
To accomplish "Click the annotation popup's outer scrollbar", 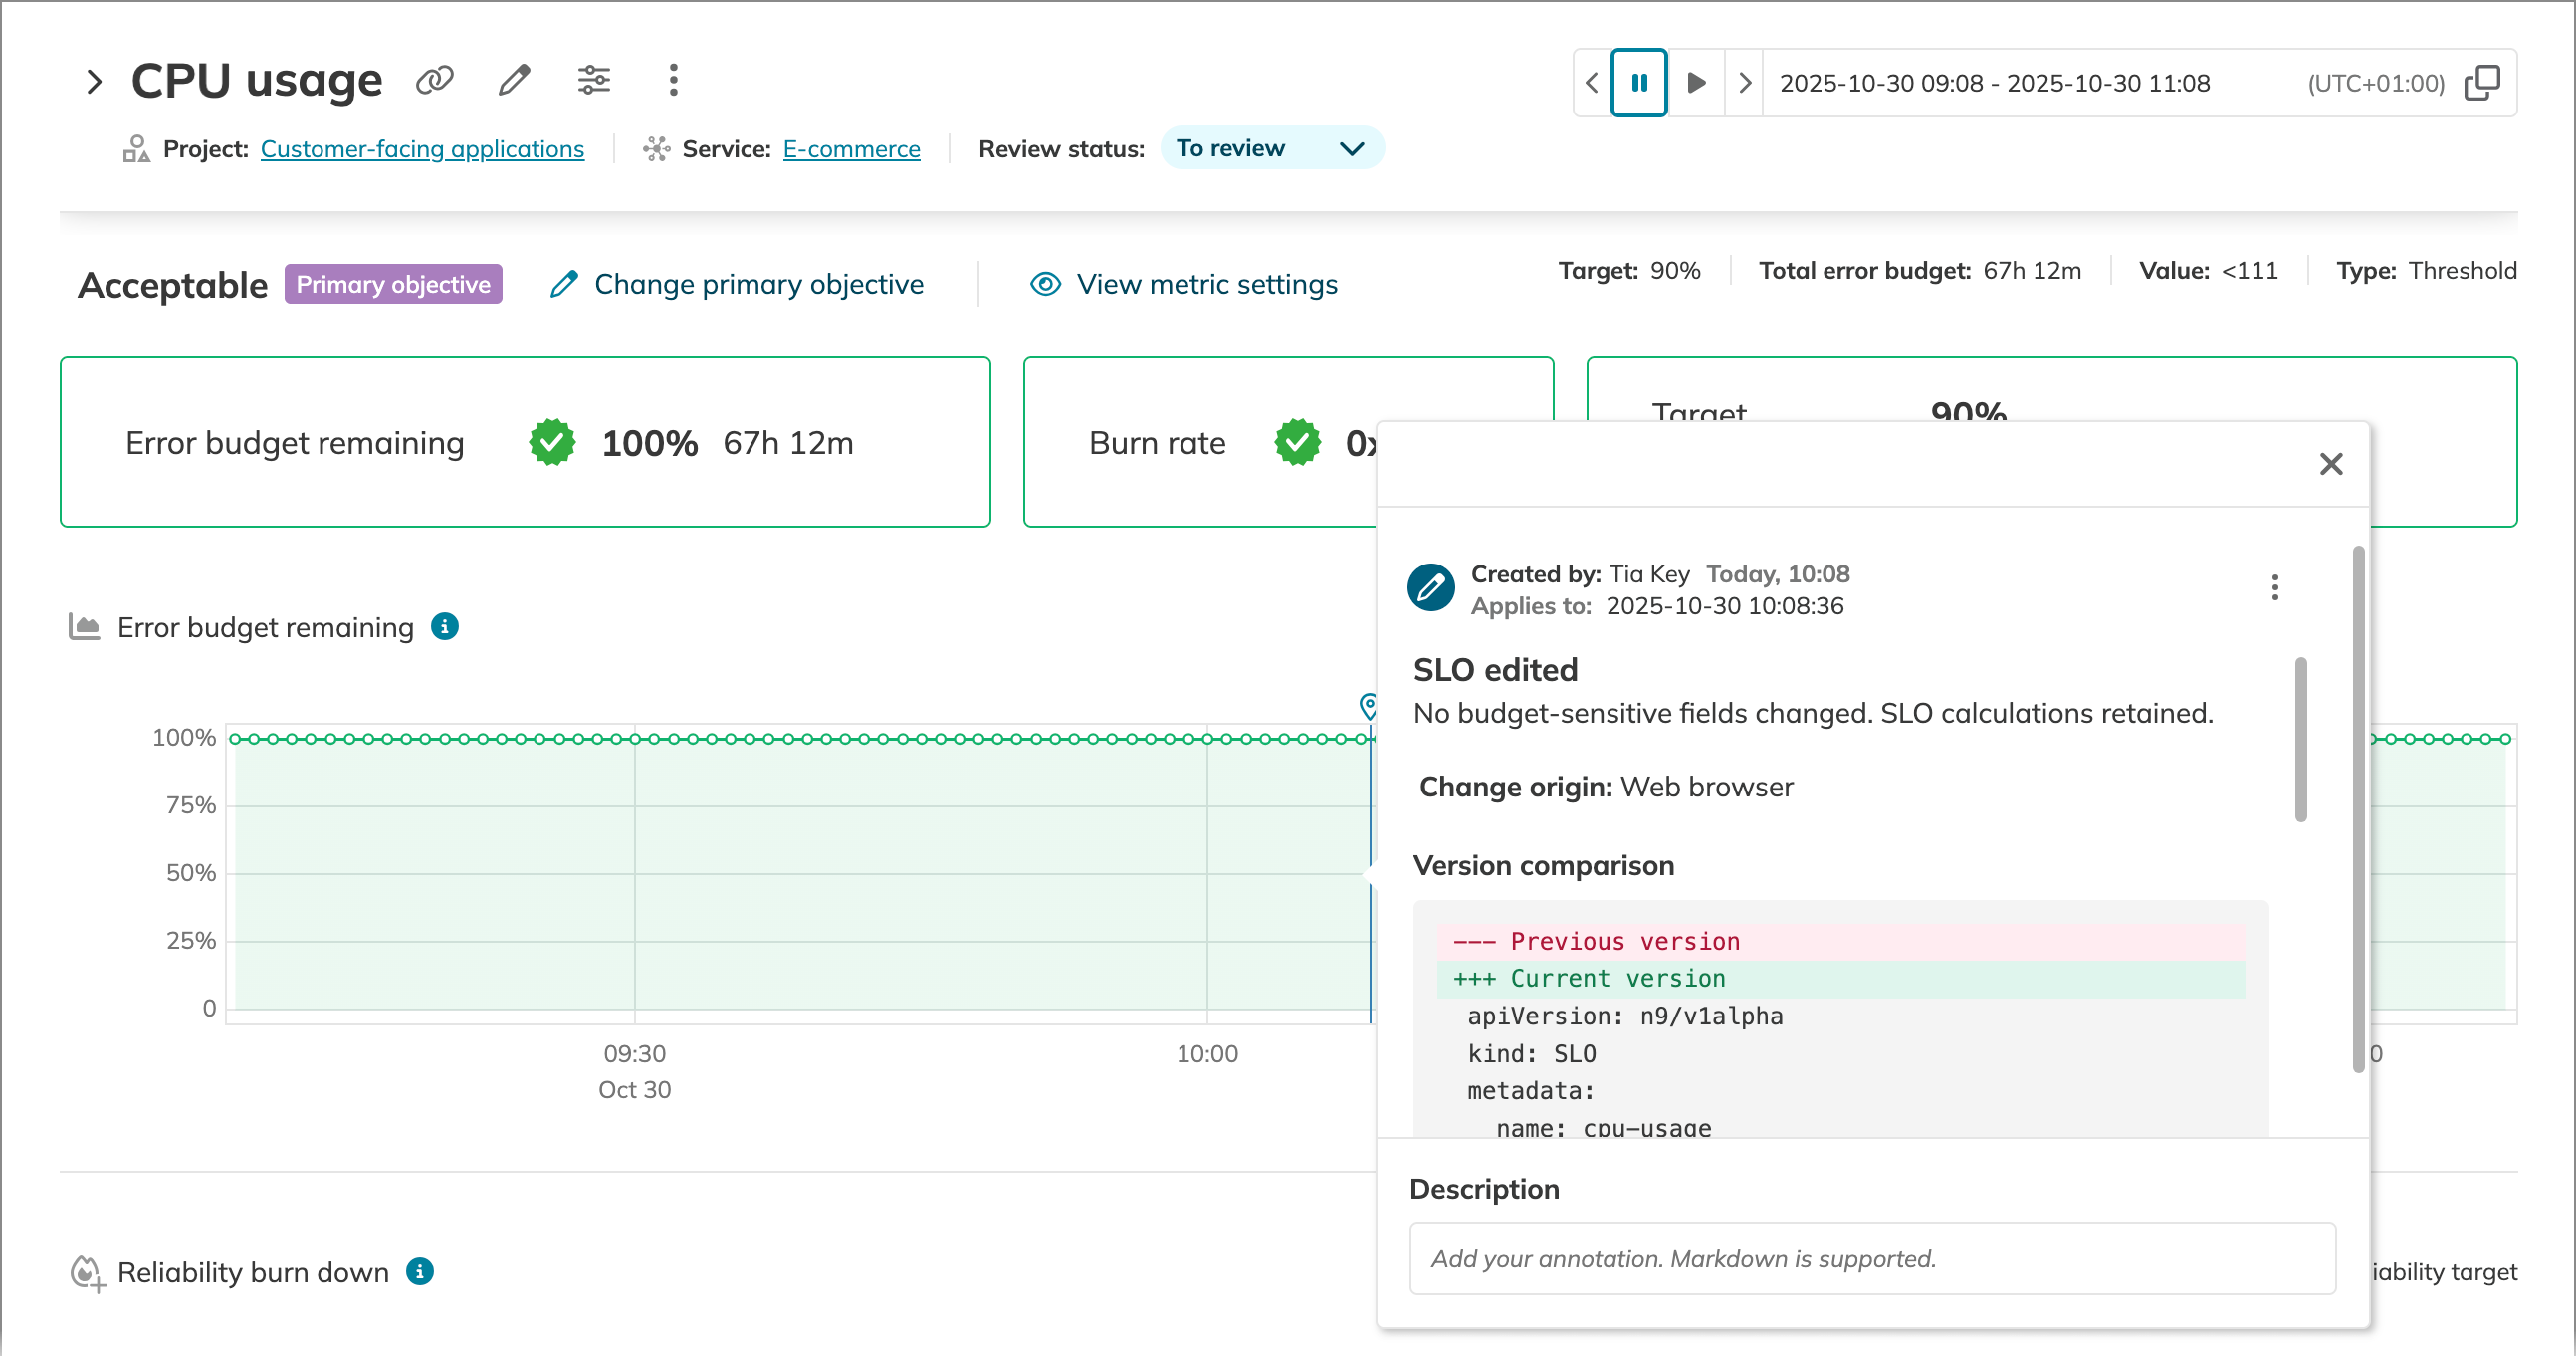I will 2358,808.
